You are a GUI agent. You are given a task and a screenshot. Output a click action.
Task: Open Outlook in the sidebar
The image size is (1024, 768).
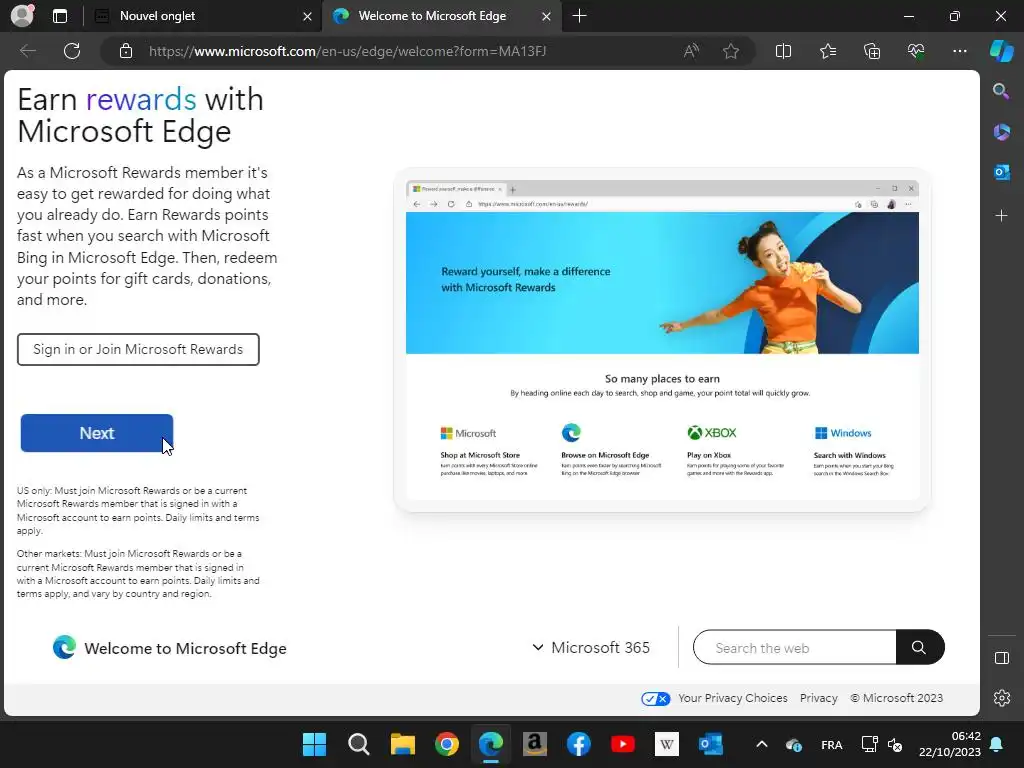(x=1001, y=172)
